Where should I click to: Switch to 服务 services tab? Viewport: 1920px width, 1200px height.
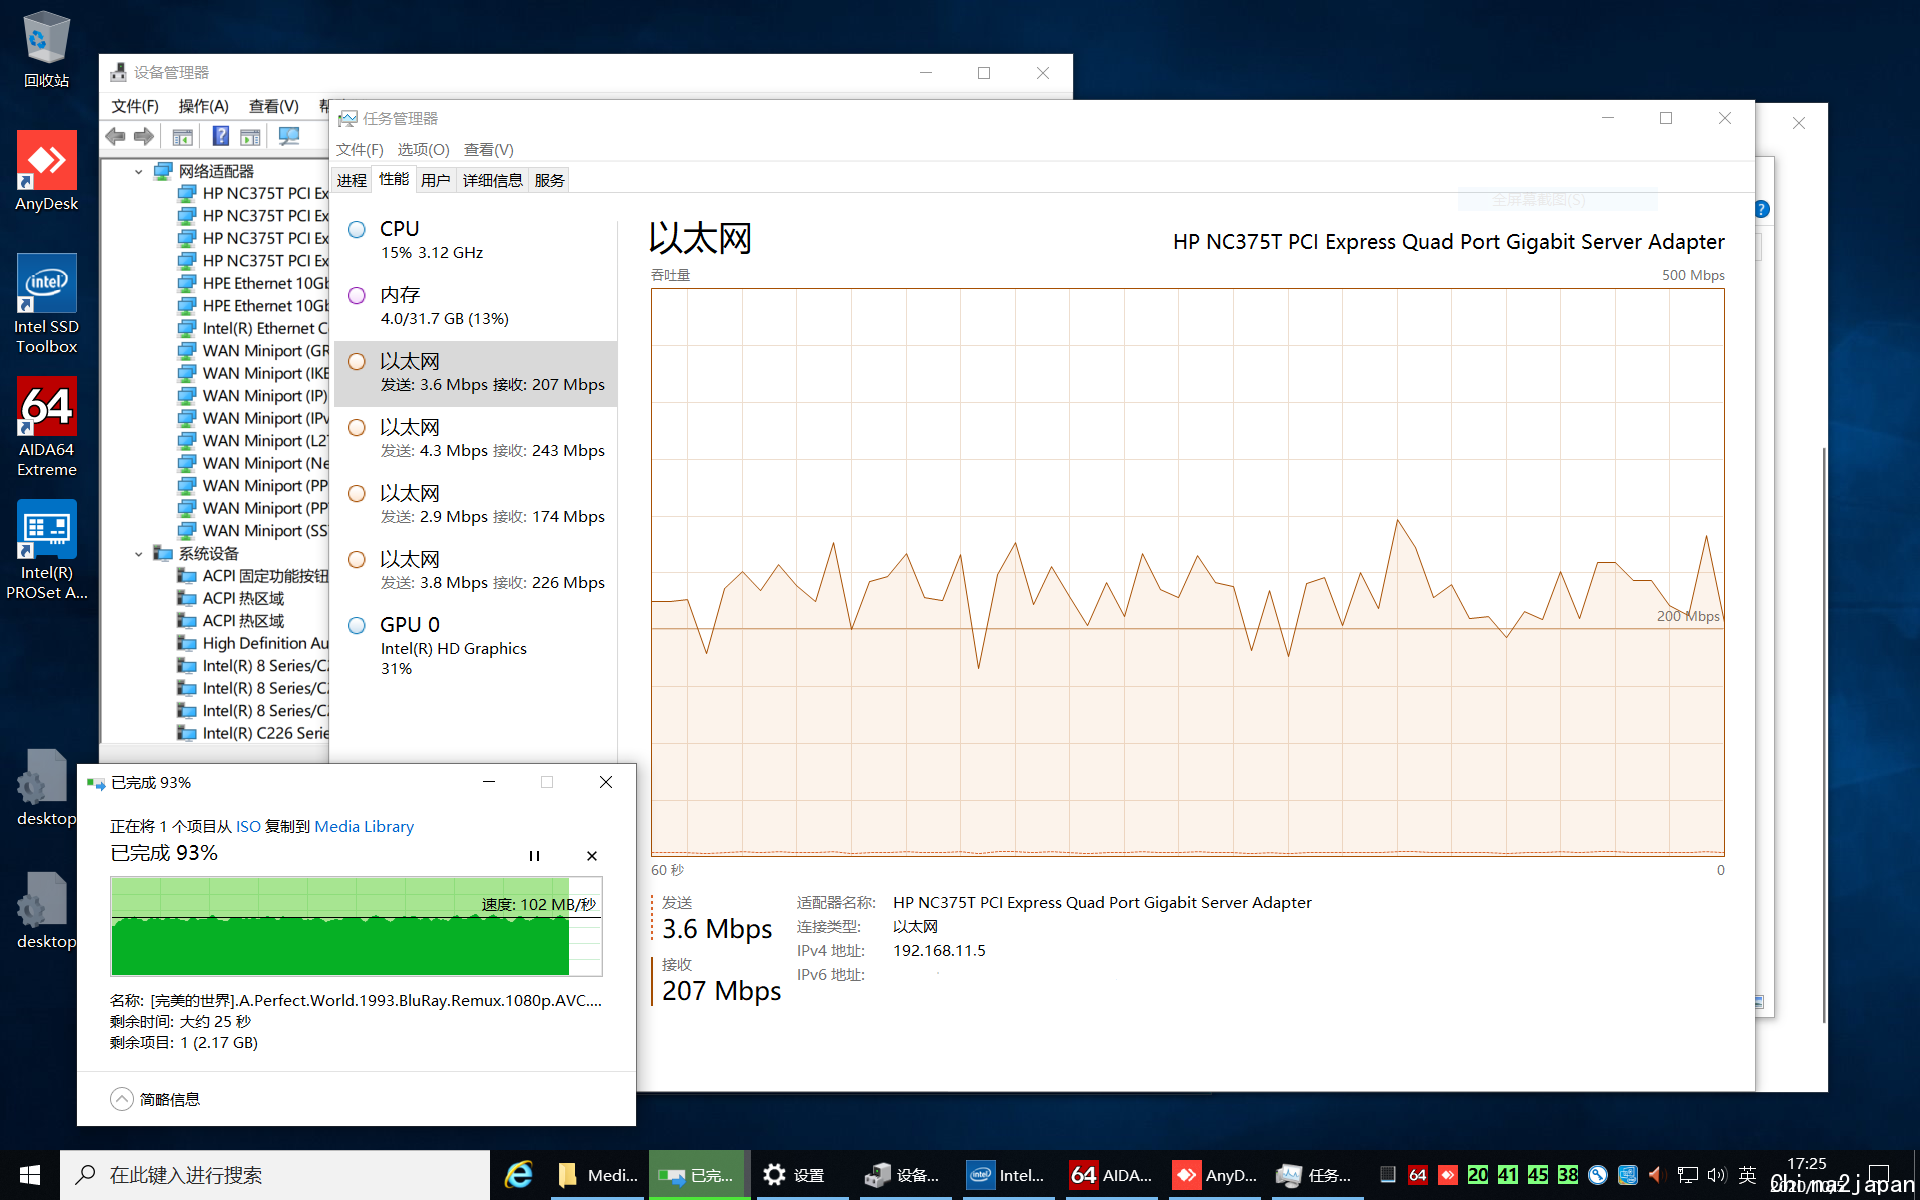[x=549, y=180]
